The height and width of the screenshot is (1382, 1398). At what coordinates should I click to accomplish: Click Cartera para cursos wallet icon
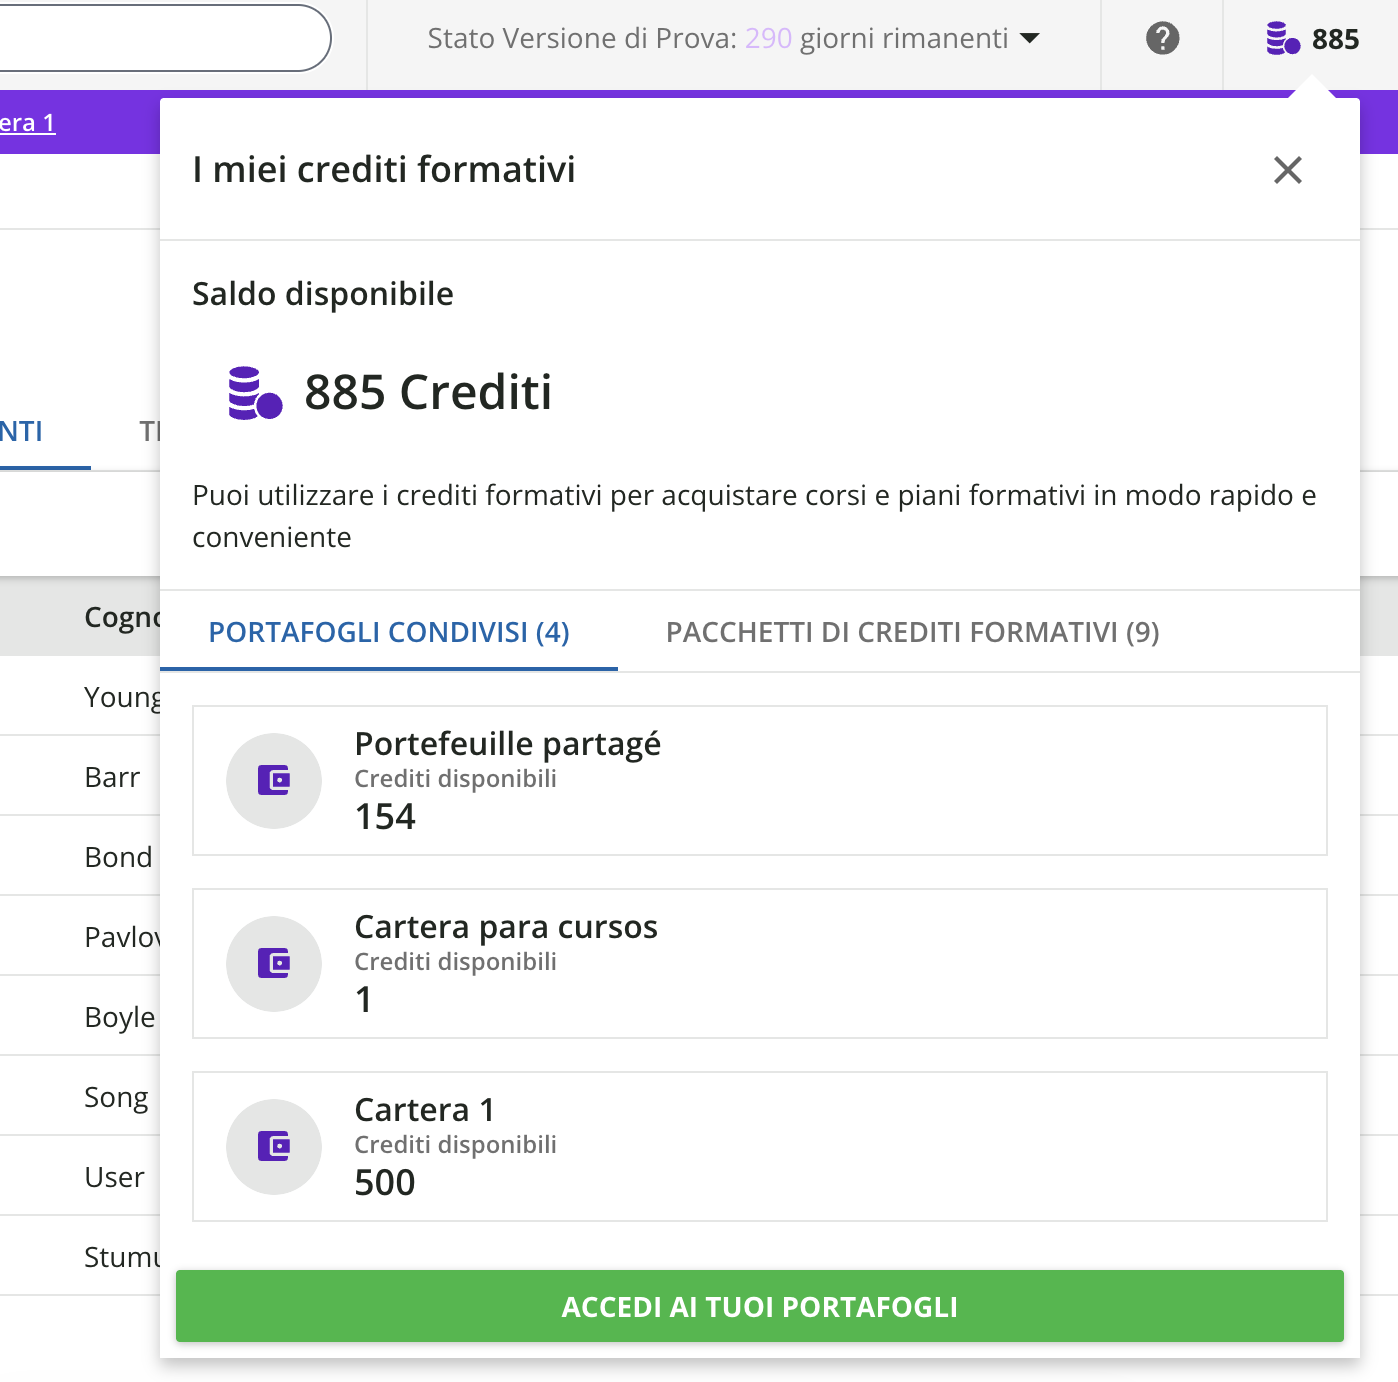(x=274, y=963)
